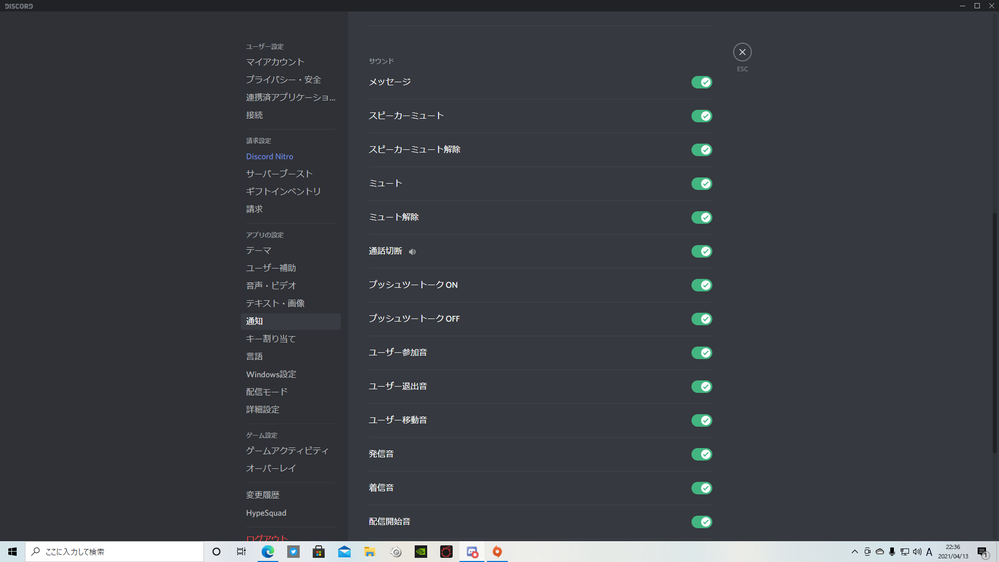Open network status tray icon
This screenshot has width=999, height=562.
click(904, 552)
